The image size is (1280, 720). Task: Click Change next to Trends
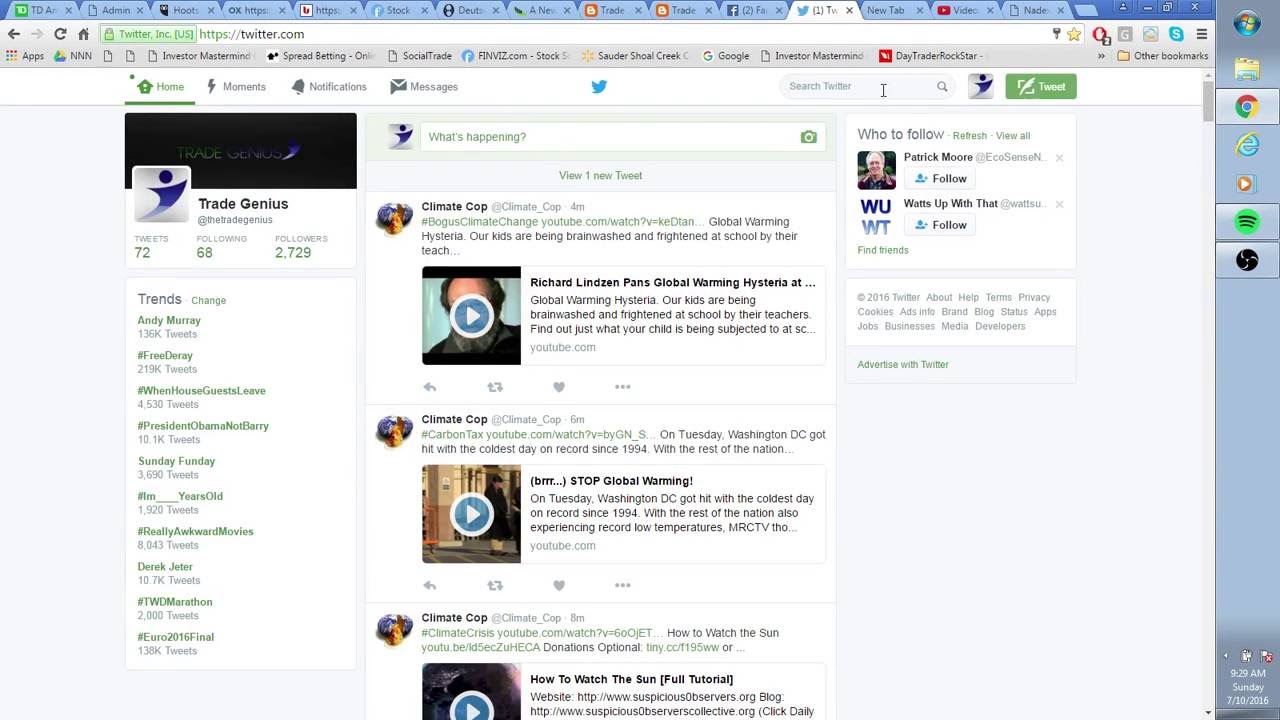[208, 300]
